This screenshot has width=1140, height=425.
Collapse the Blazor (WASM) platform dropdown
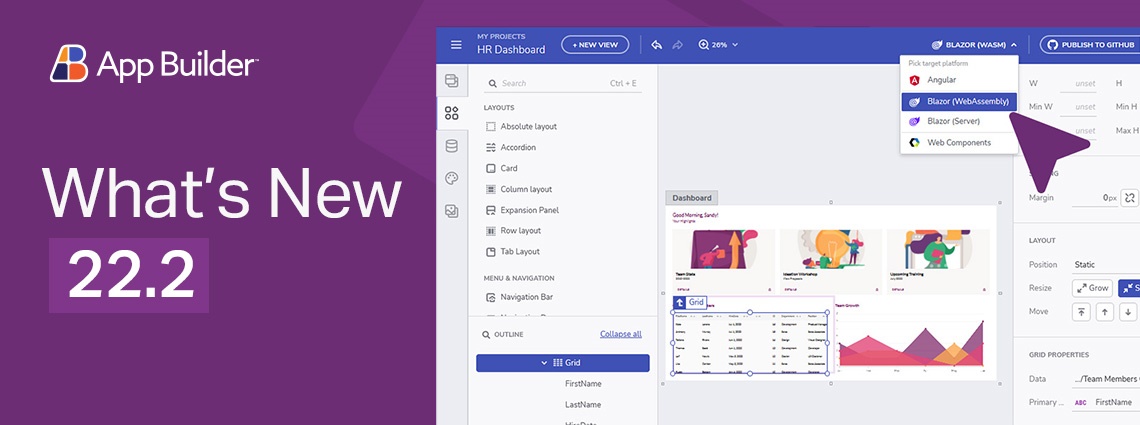[x=974, y=45]
